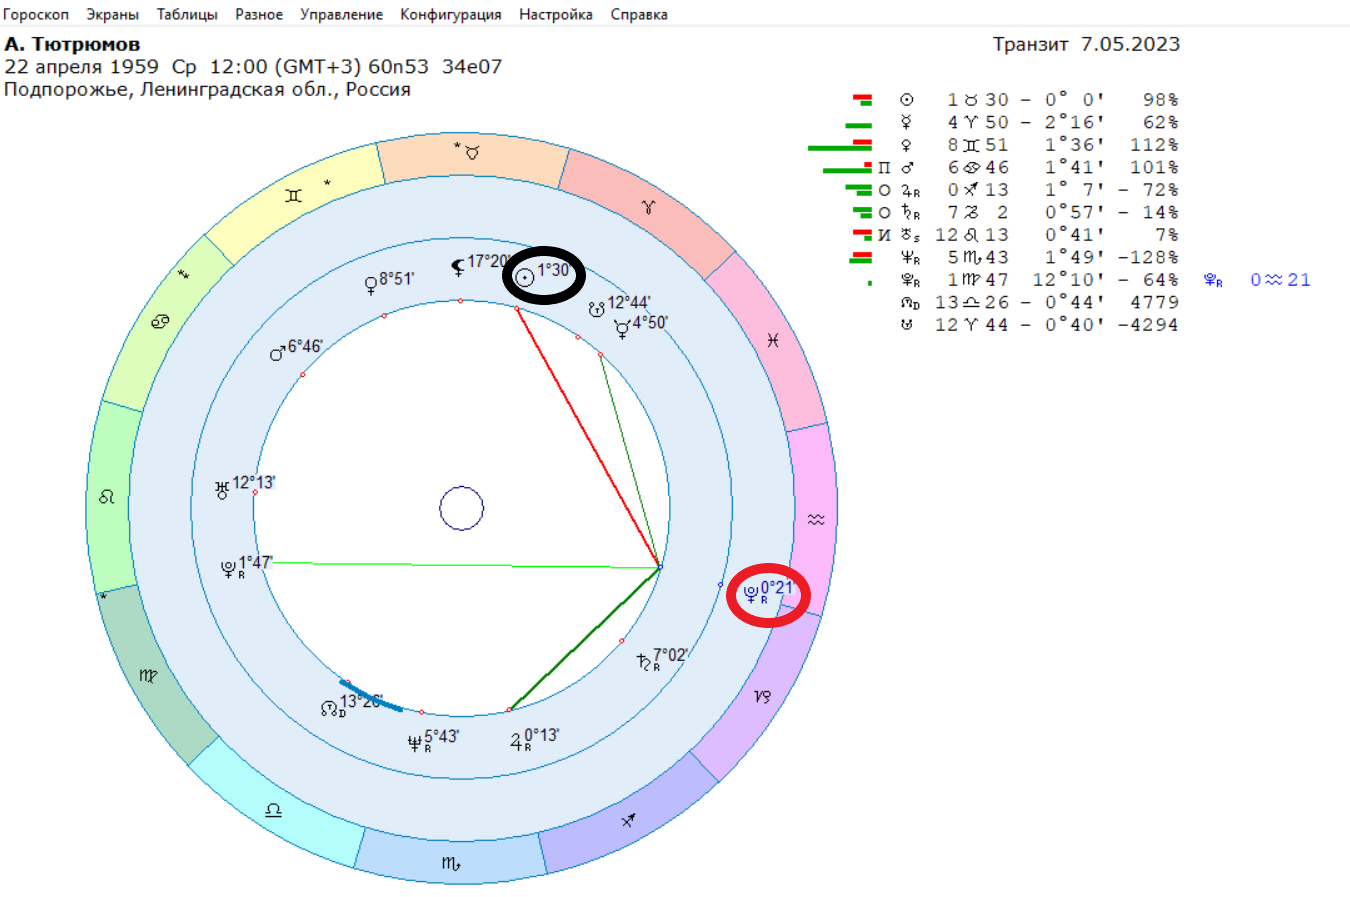Select transit Pluto symbol at 0°21'

coord(752,596)
